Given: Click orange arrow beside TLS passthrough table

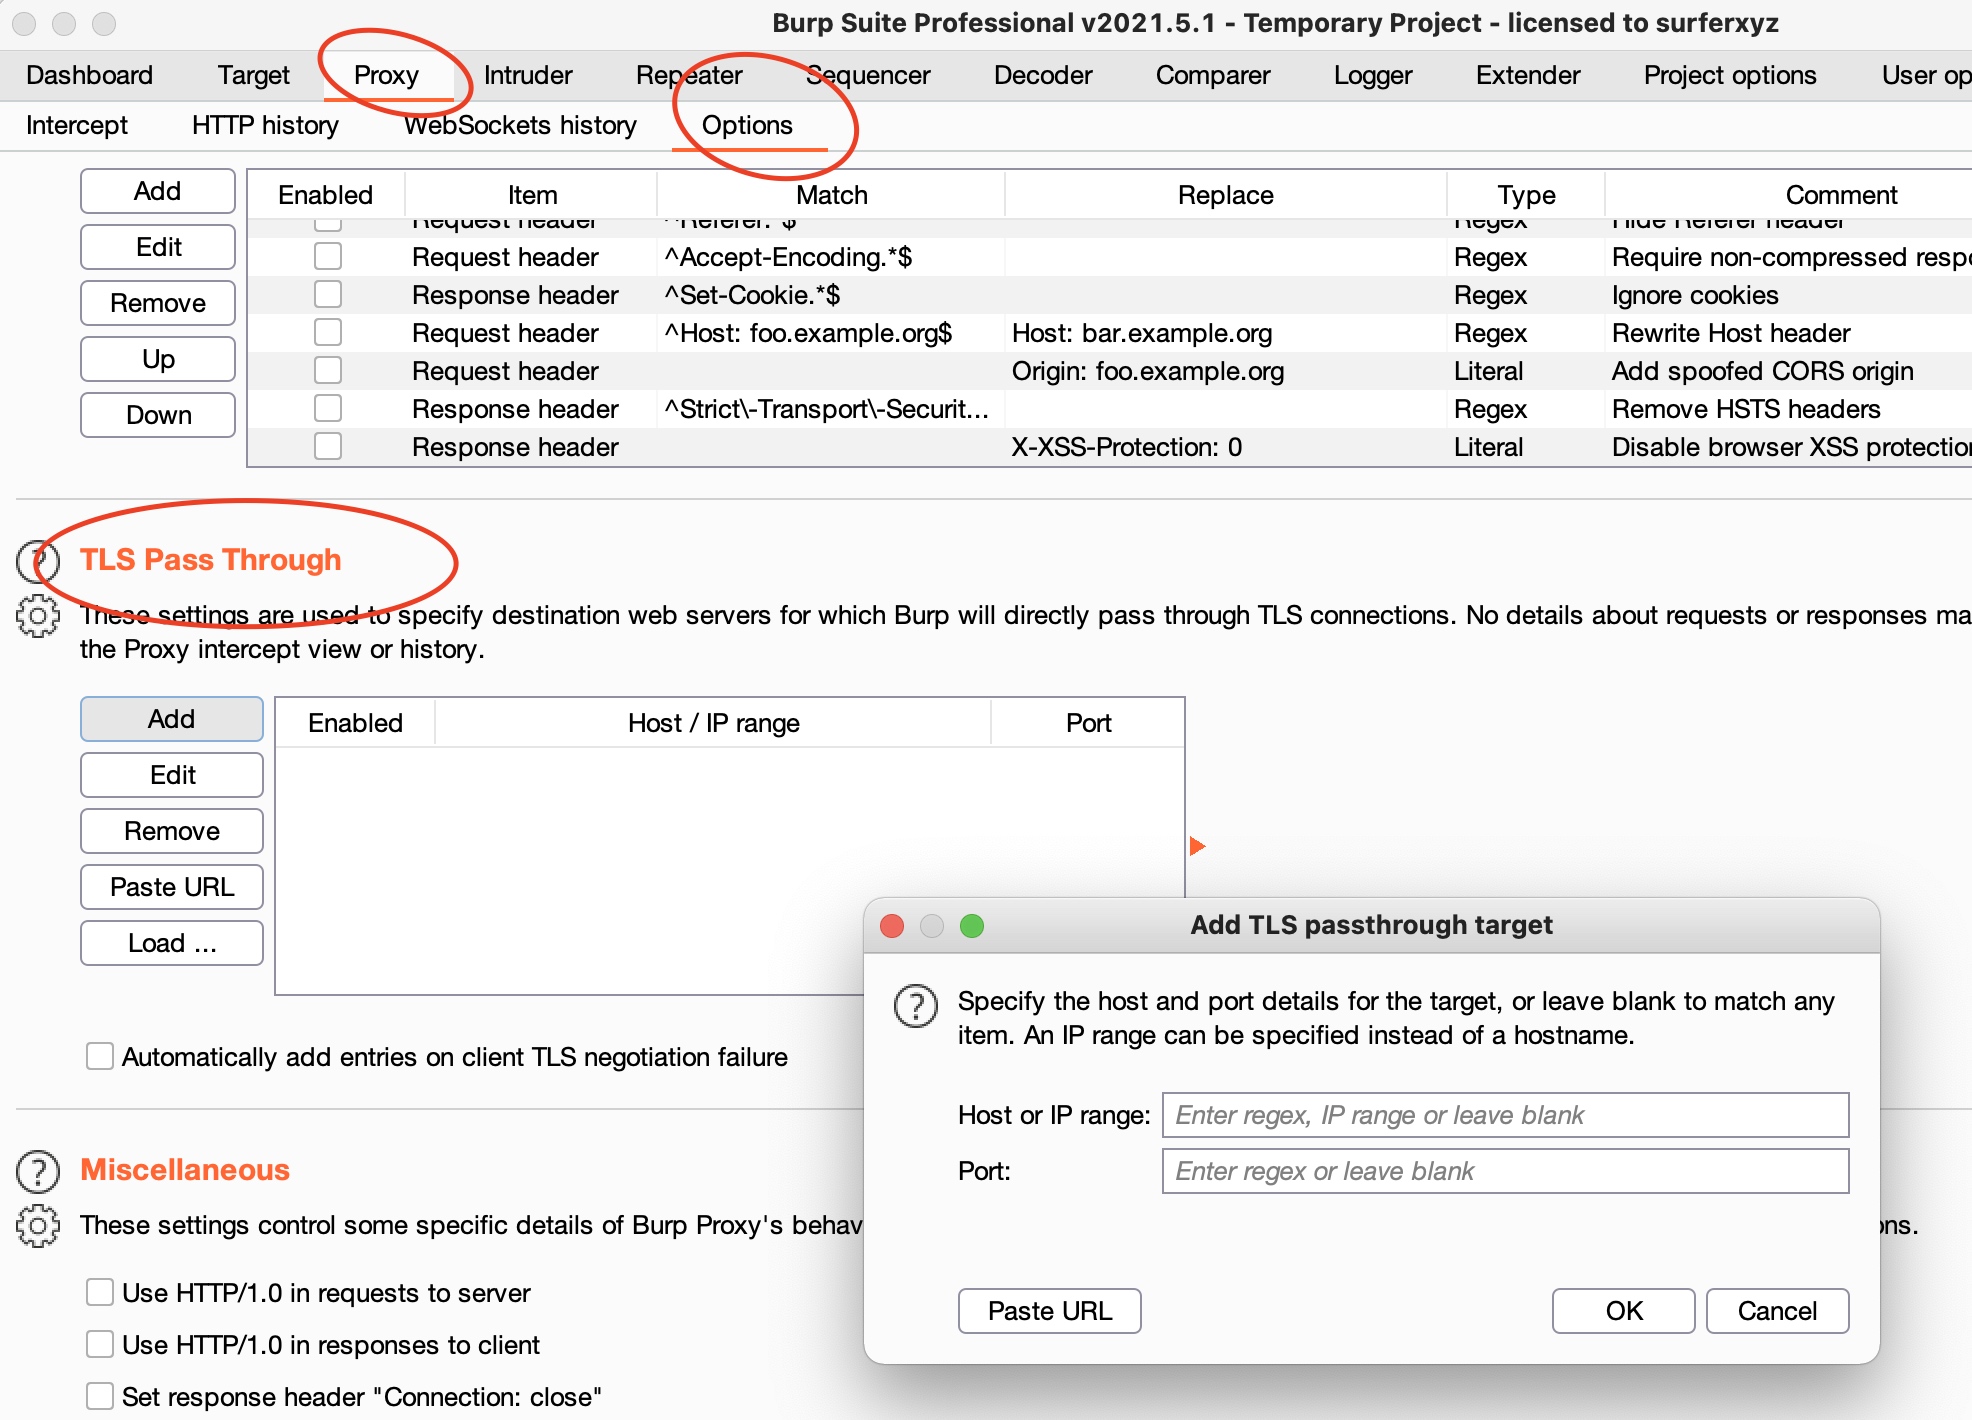Looking at the screenshot, I should click(x=1197, y=846).
